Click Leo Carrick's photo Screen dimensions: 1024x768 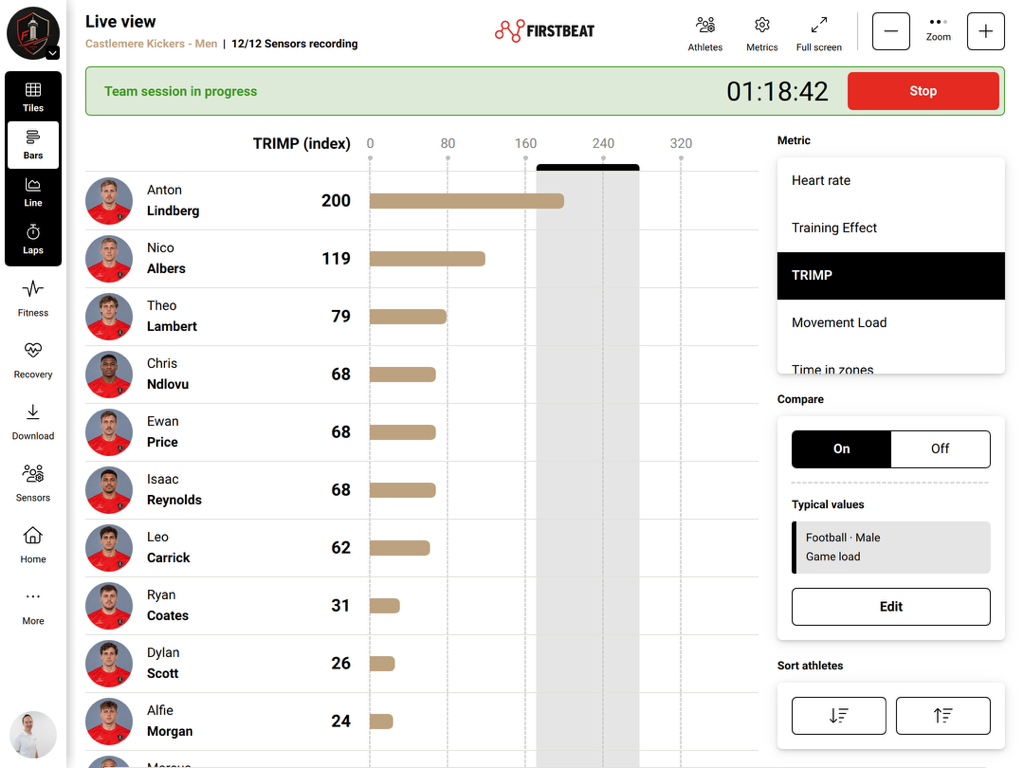click(x=109, y=548)
